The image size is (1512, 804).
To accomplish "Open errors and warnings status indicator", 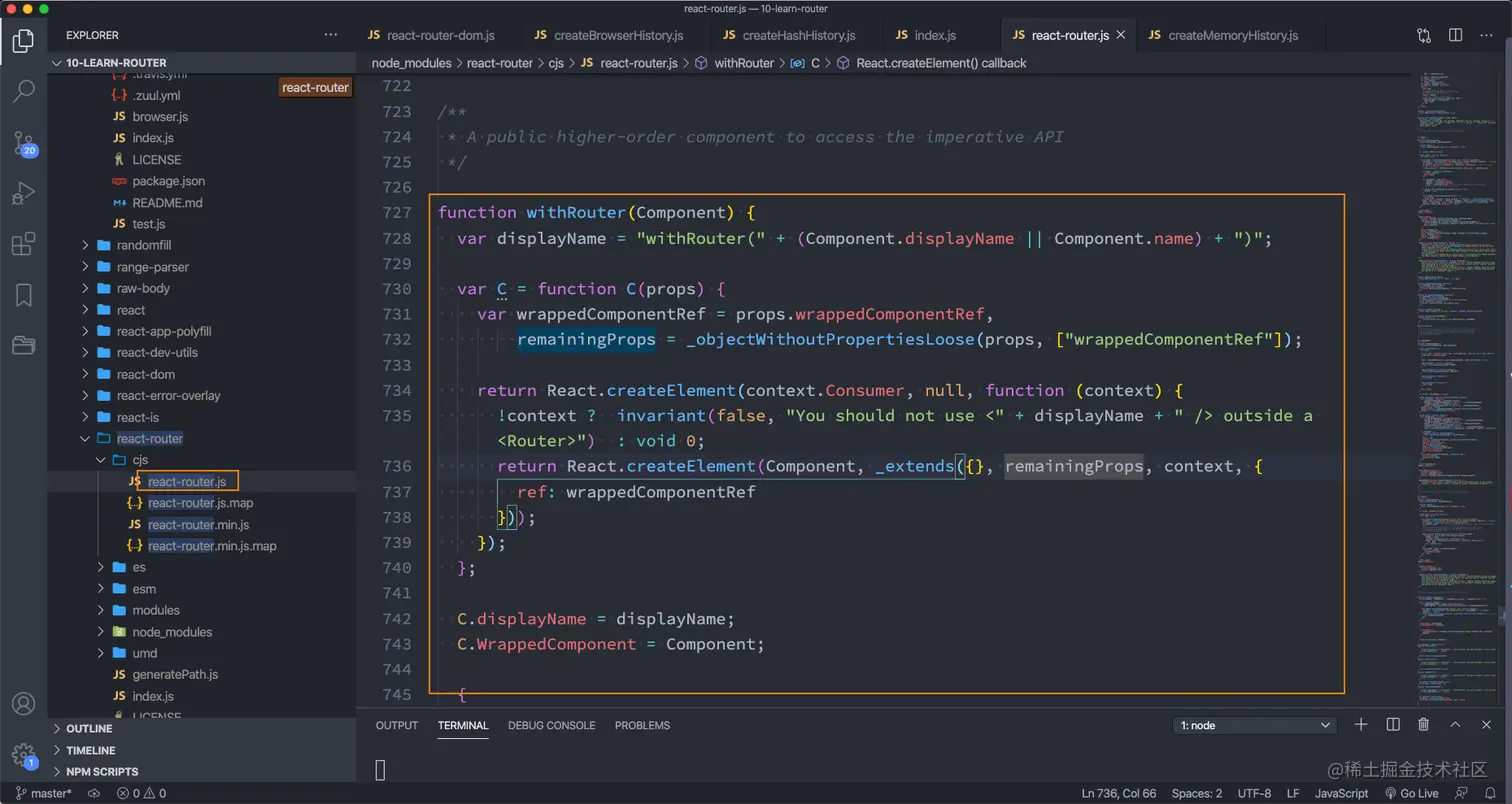I will pyautogui.click(x=141, y=793).
